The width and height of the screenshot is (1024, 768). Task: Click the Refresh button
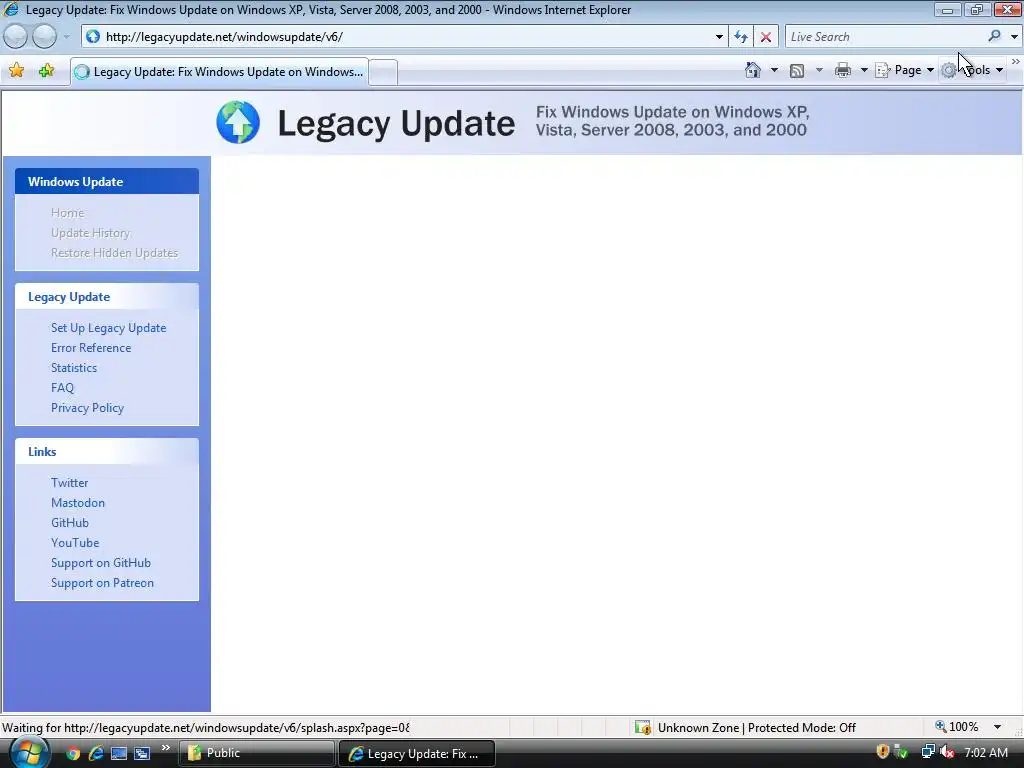[741, 37]
